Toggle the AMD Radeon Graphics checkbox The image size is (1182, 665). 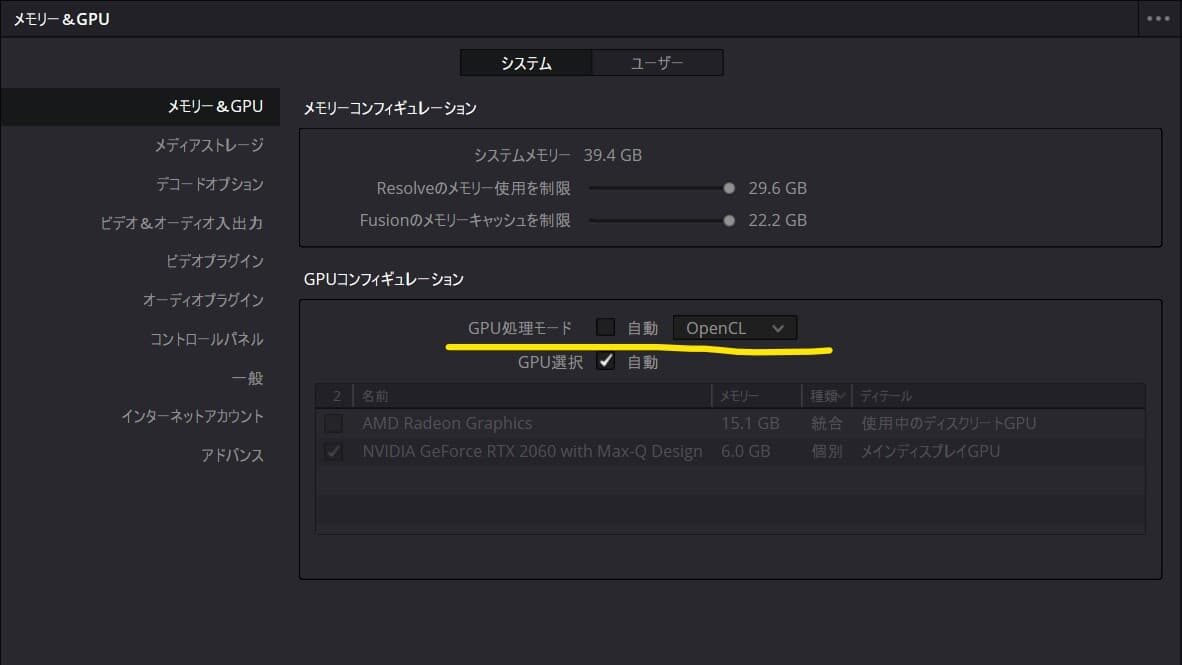(x=334, y=423)
